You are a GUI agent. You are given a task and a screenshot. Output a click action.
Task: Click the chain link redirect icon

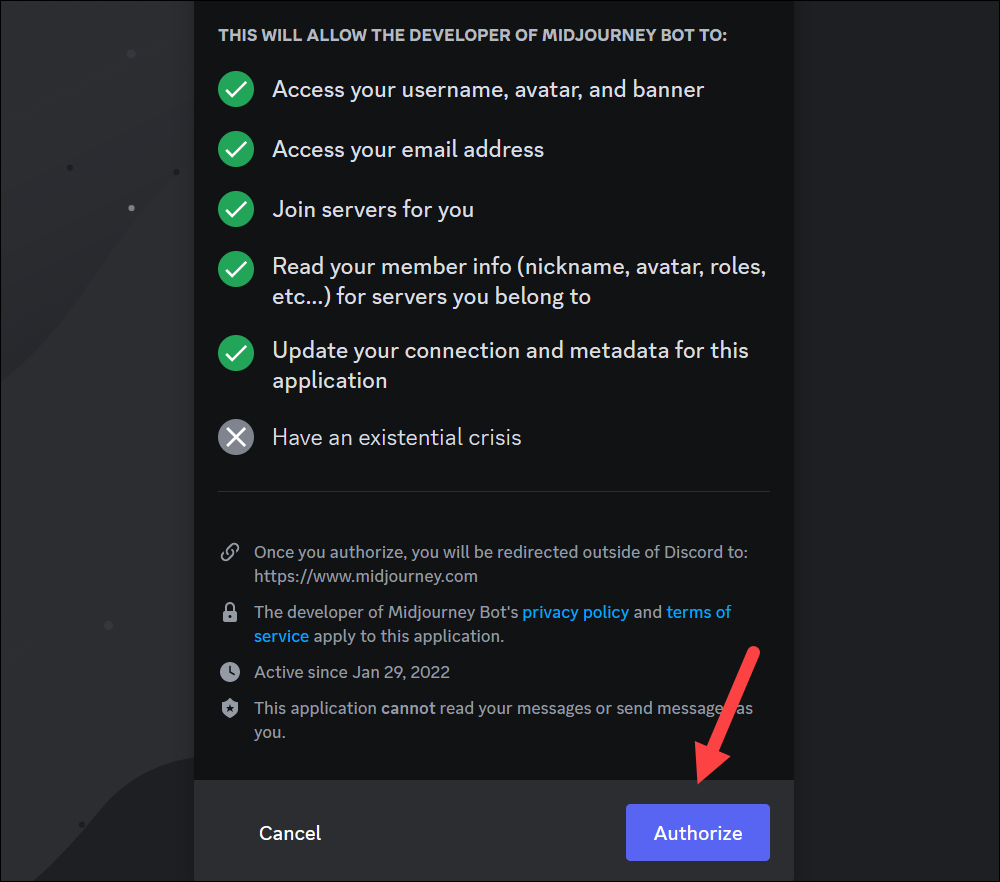[230, 552]
